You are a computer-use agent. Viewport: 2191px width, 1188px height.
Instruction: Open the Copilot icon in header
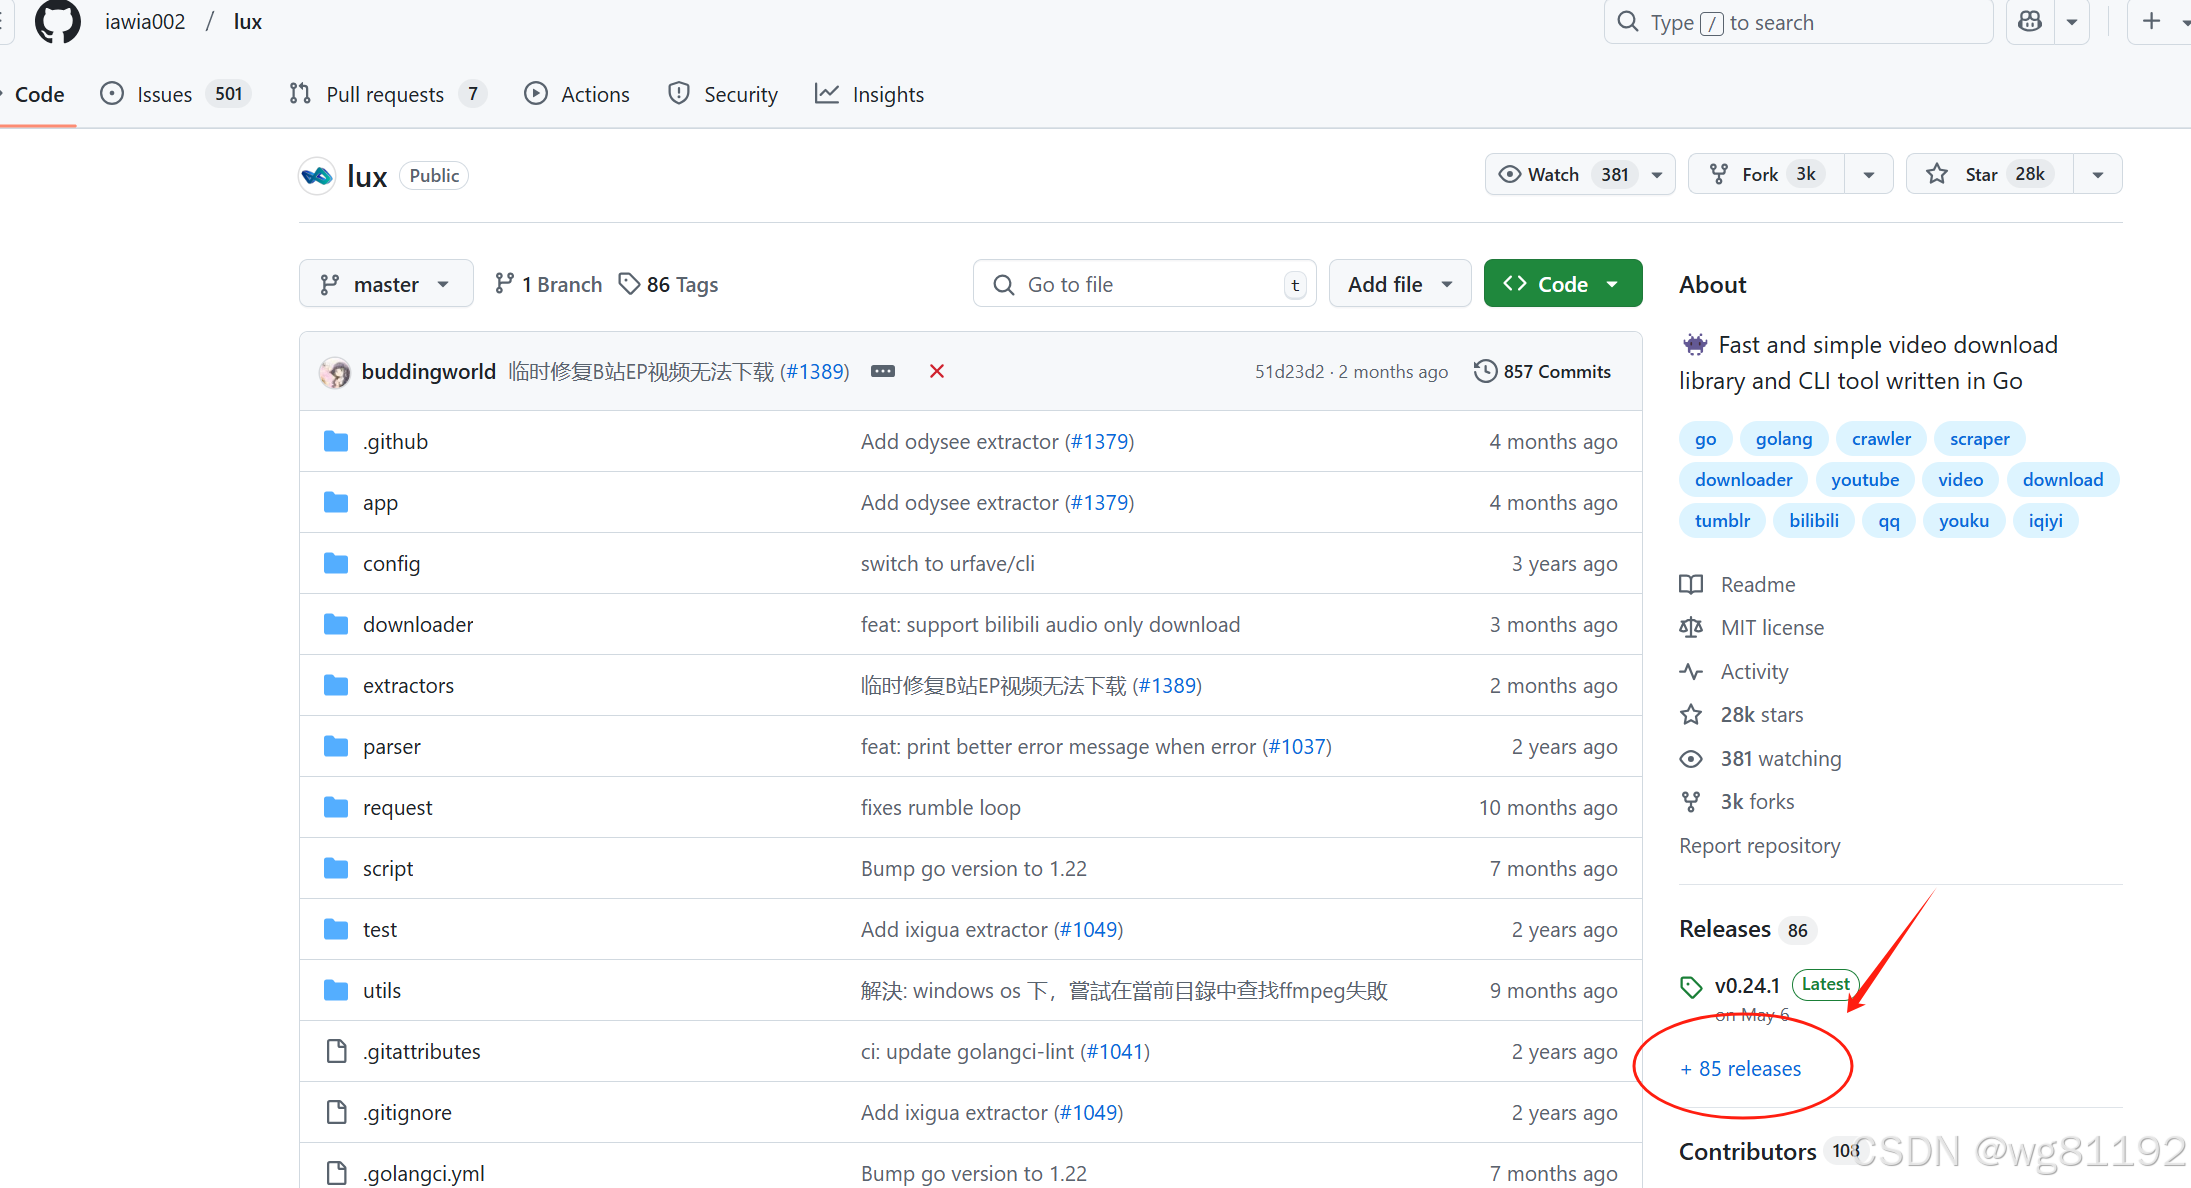2030,22
